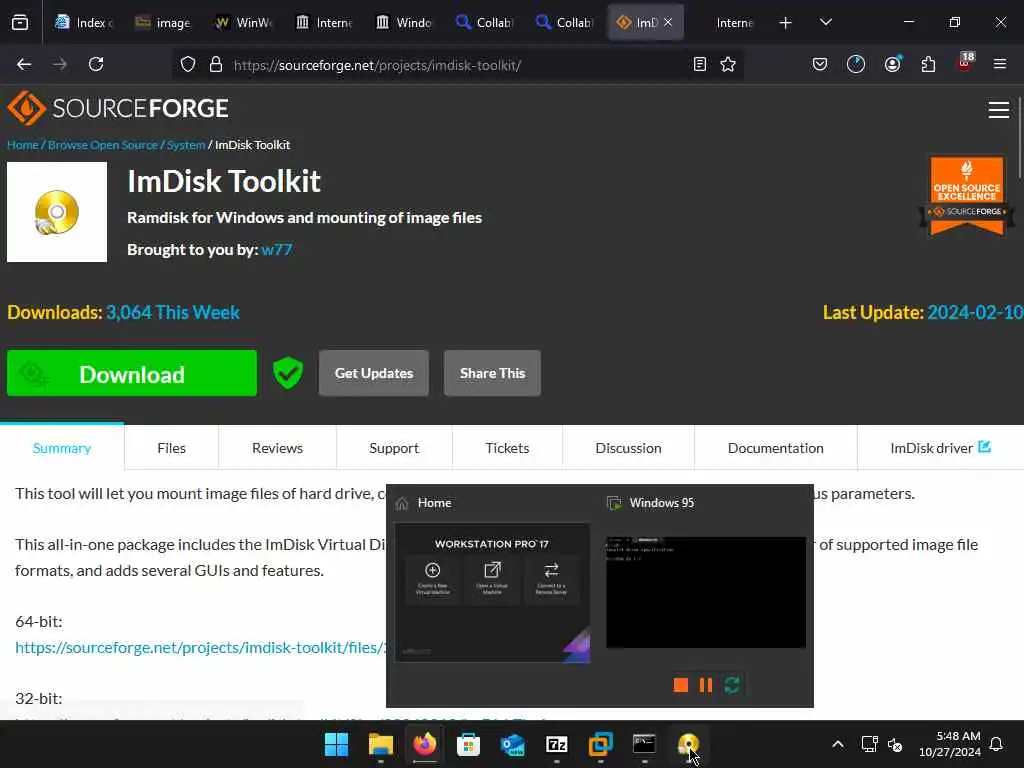
Task: Open Firefox View in tab strip
Action: tap(20, 23)
